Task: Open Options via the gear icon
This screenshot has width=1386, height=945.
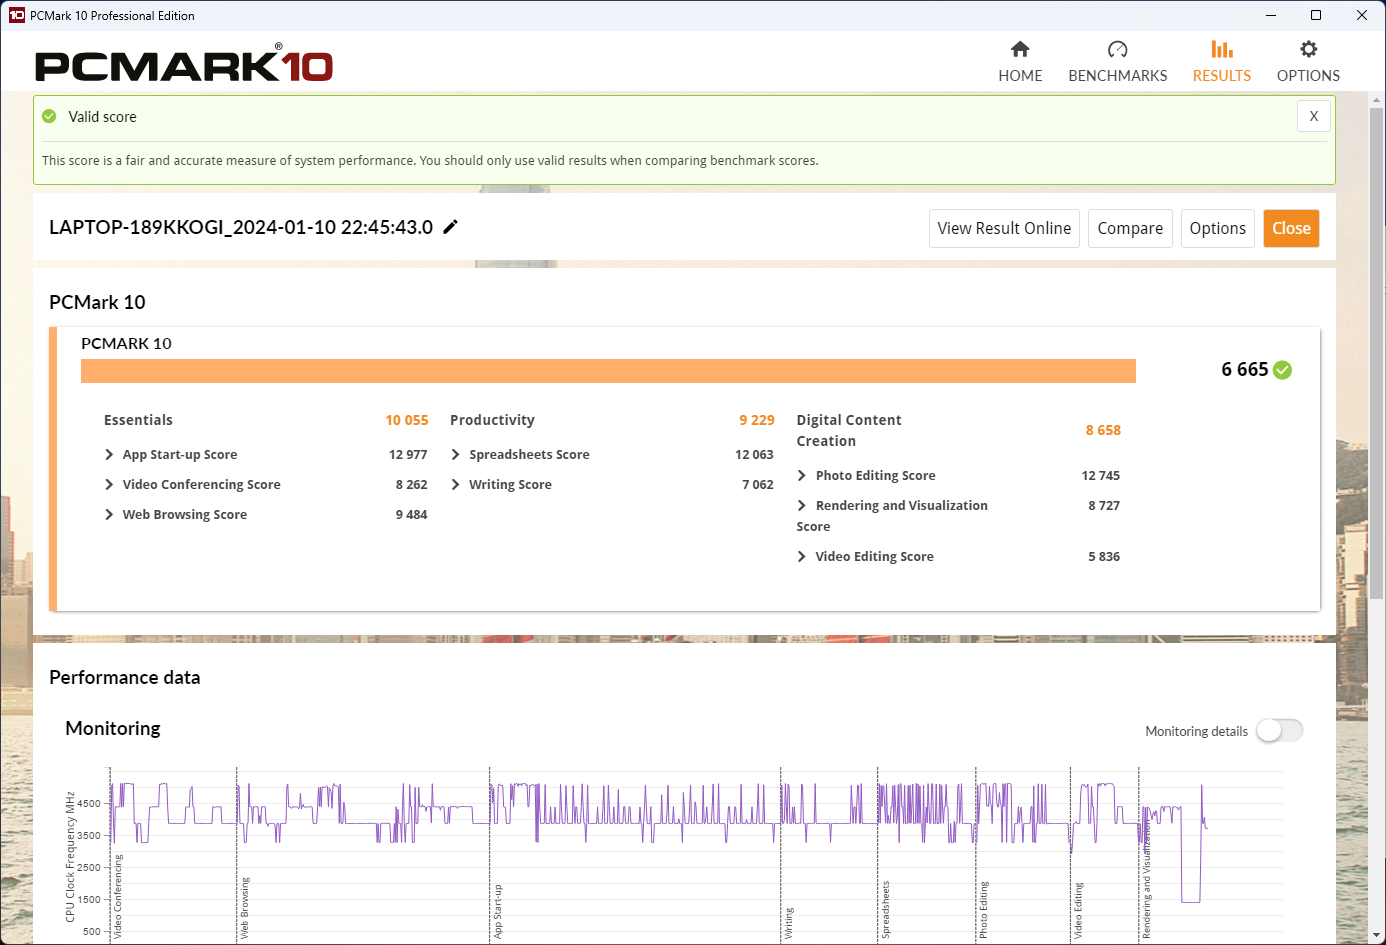Action: 1308,50
